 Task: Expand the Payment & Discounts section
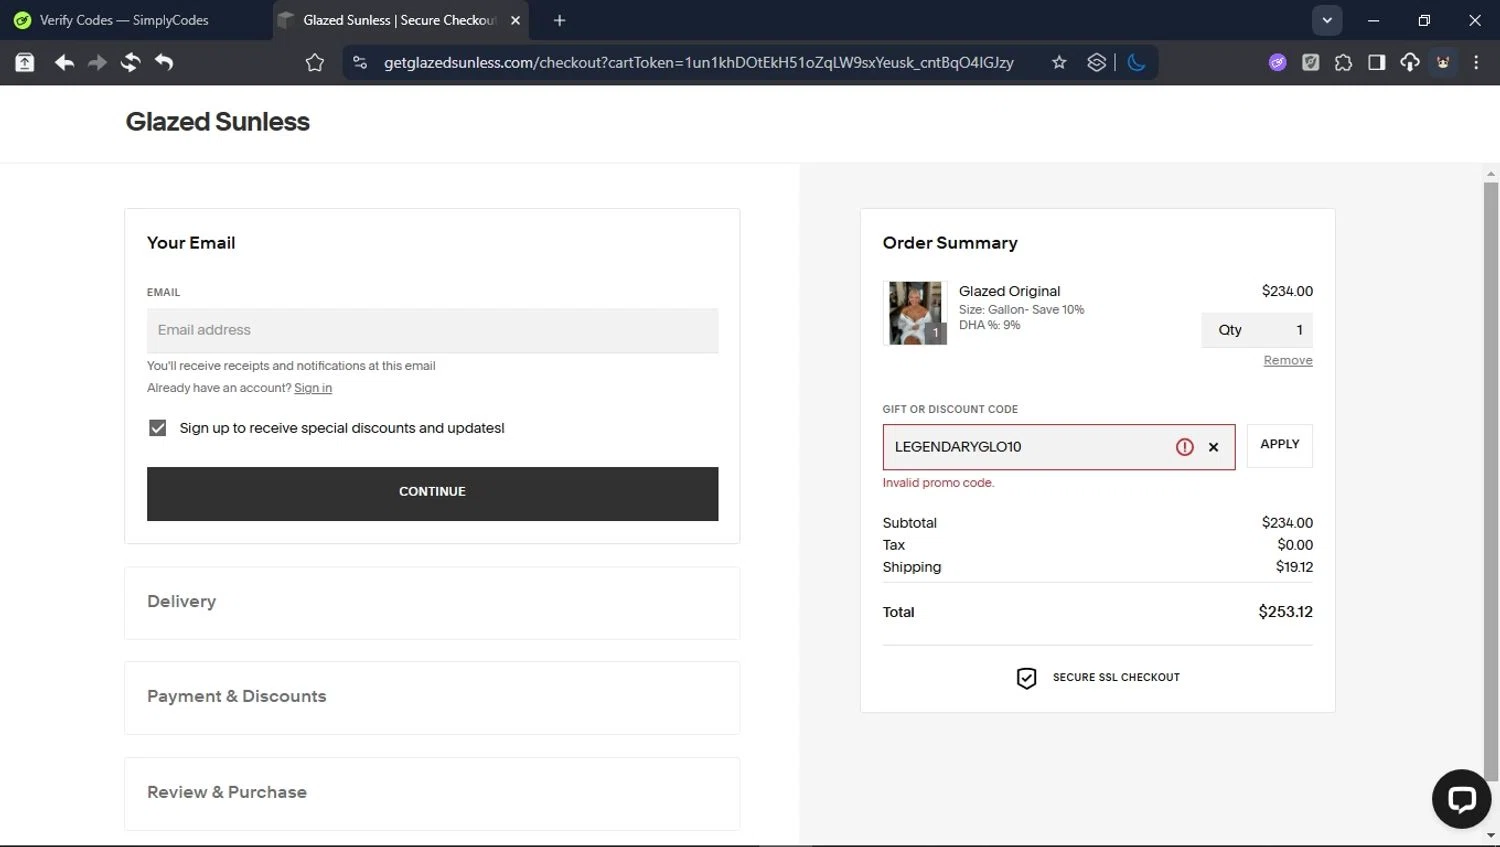tap(432, 697)
